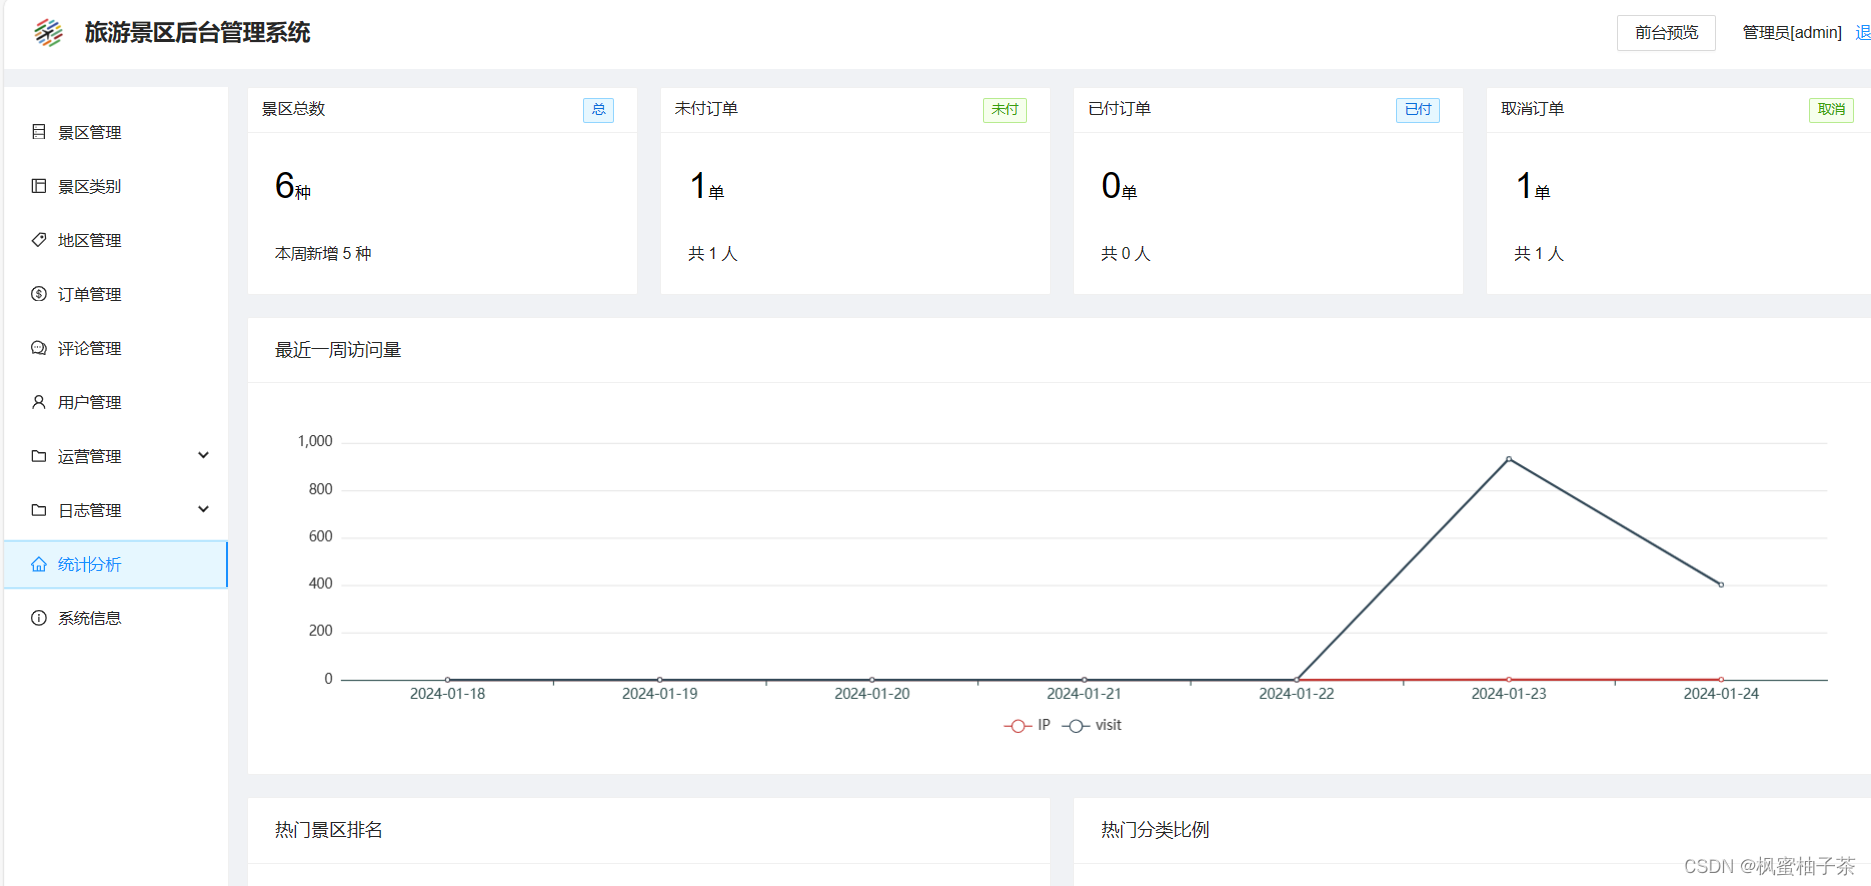
Task: Click the 本周新增 5 种 text
Action: [x=323, y=254]
